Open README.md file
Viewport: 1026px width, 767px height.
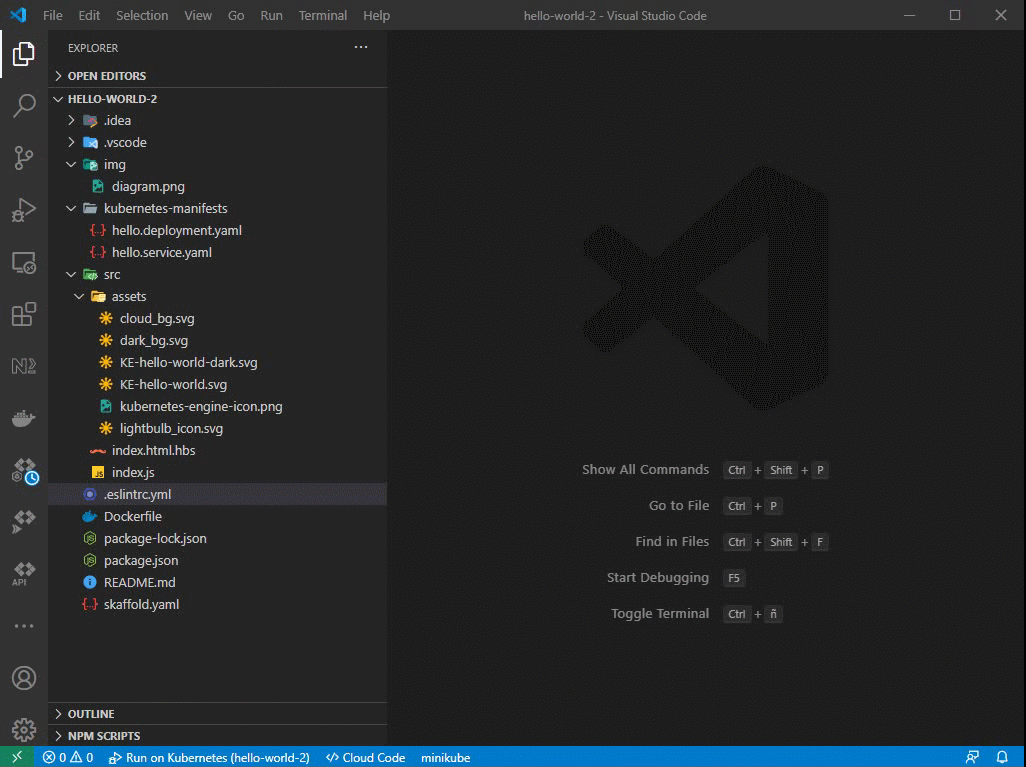[217, 582]
